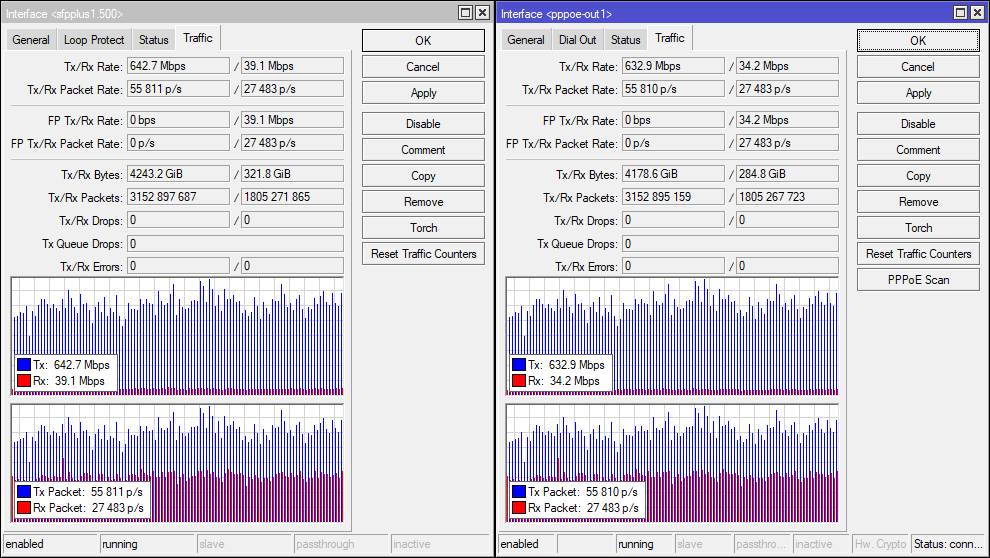This screenshot has height=558, width=990.
Task: Click Tx Queue Drops field in sfpplus1.500
Action: 236,244
